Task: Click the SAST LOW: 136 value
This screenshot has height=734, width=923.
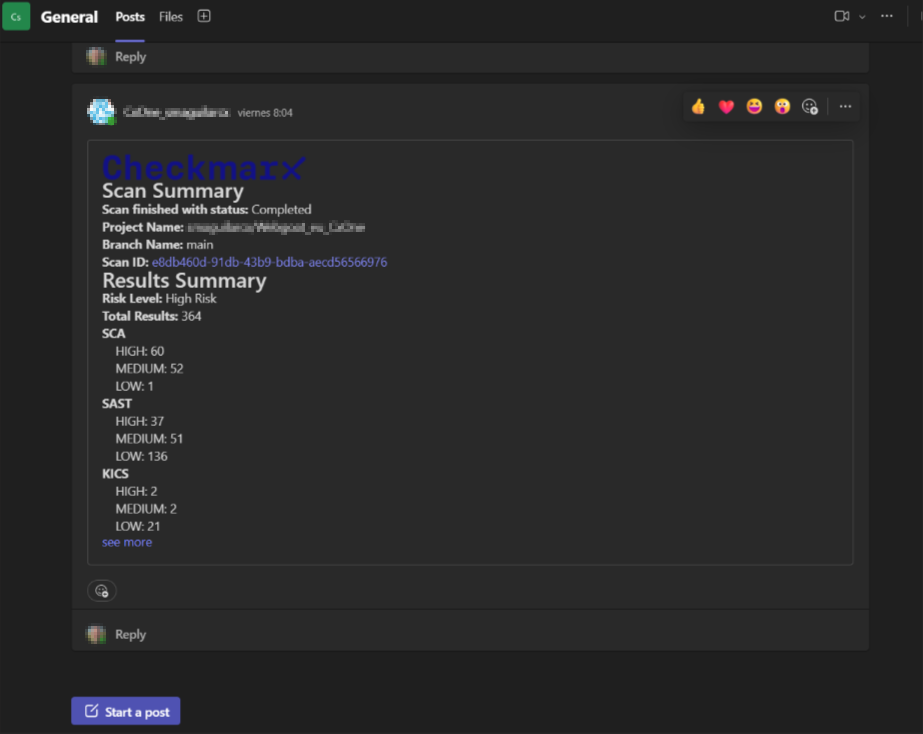Action: click(141, 456)
